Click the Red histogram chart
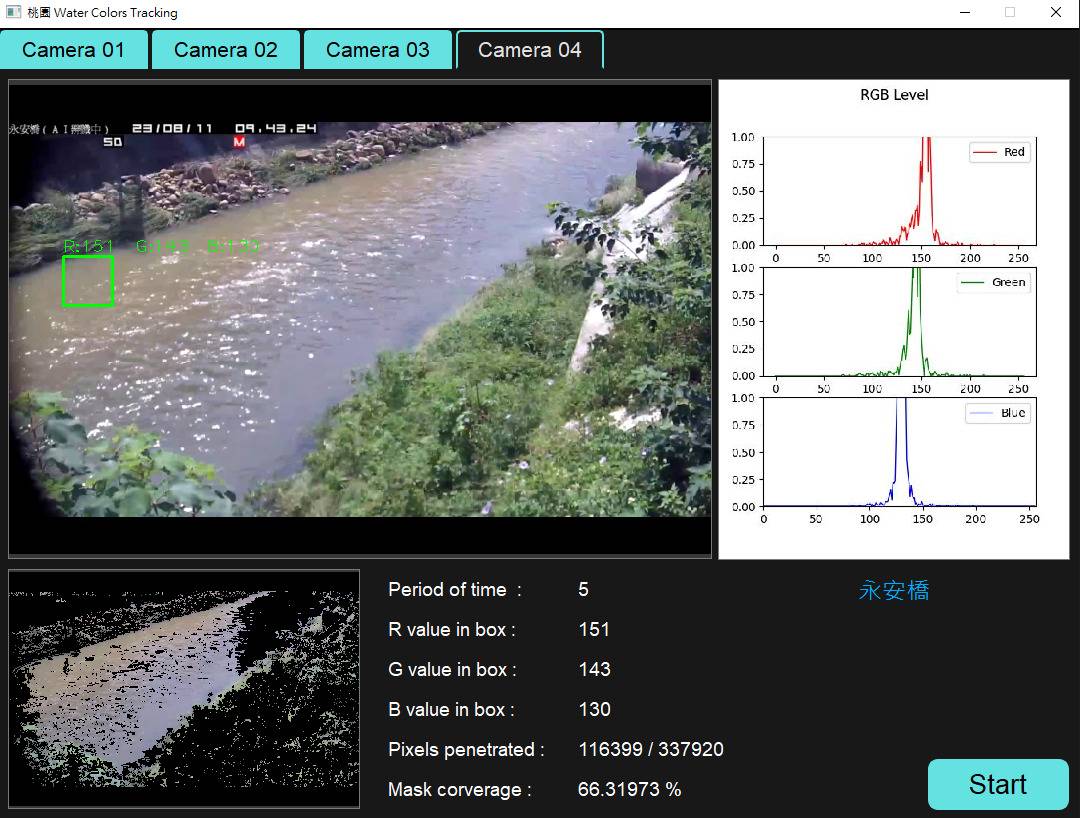Viewport: 1080px width, 818px height. point(899,191)
